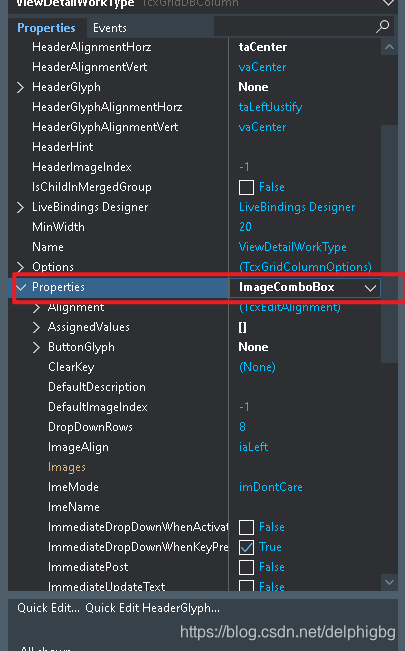This screenshot has width=405, height=651.
Task: Select the taCenter value of HeaderAlignmentHorz
Action: tap(263, 47)
